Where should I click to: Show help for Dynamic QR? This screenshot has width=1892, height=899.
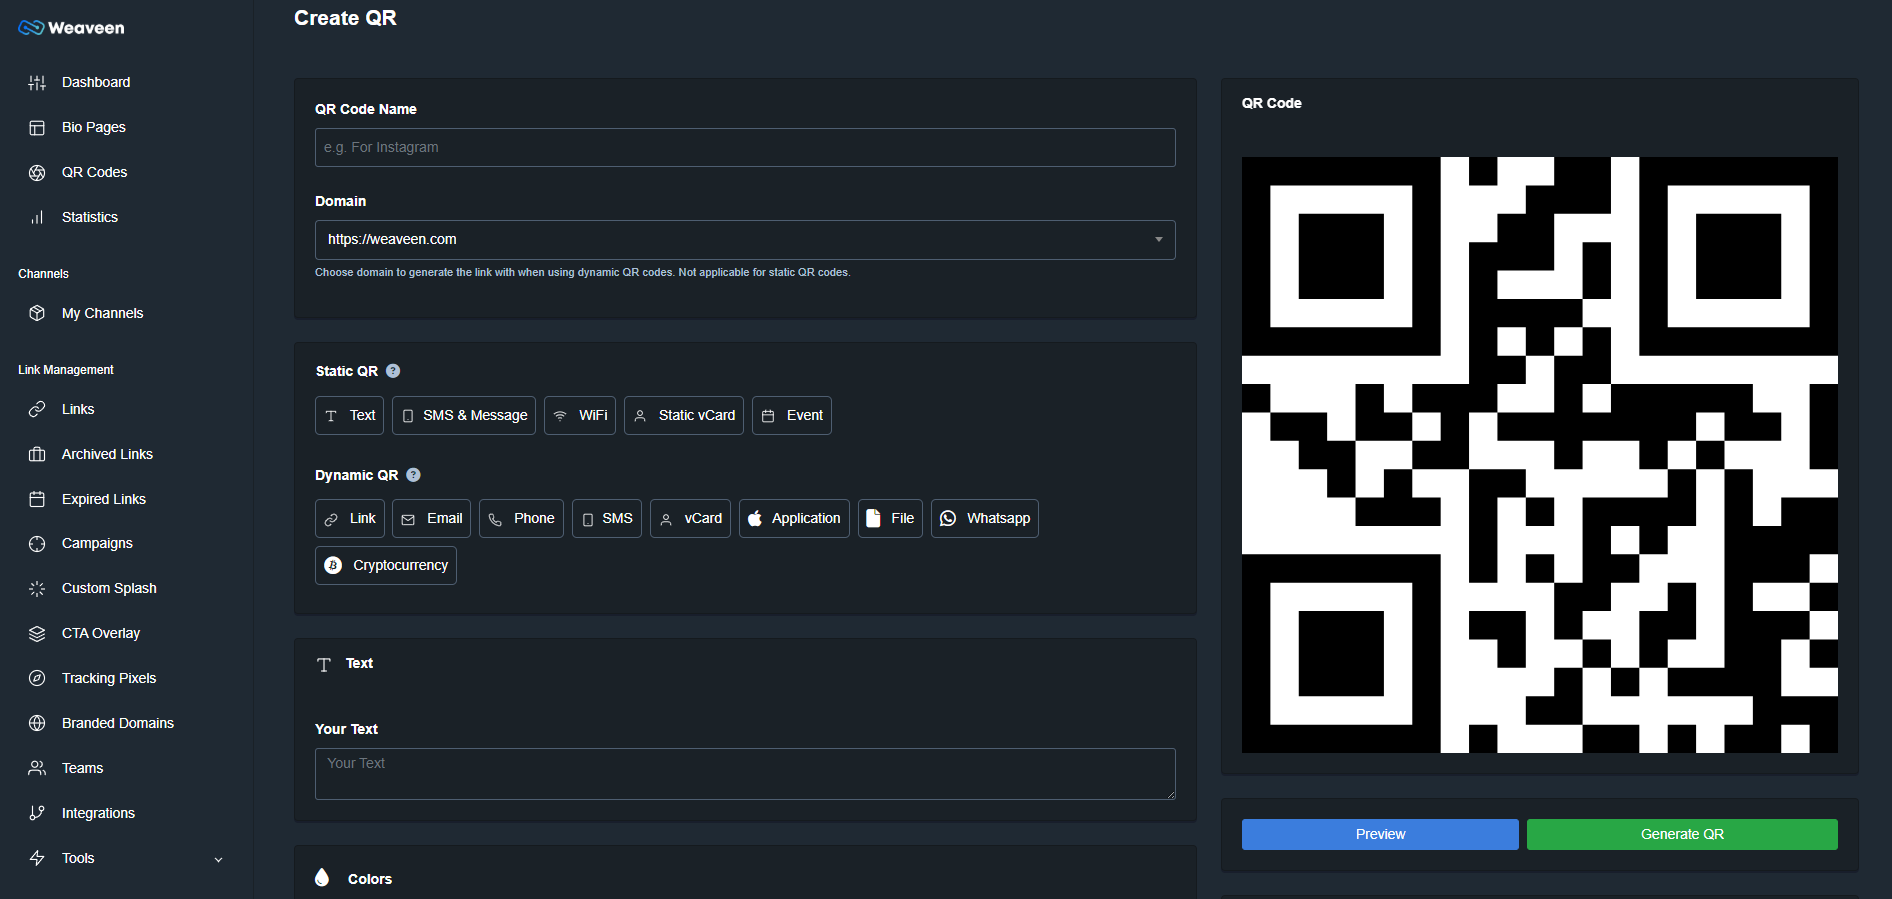[x=413, y=475]
